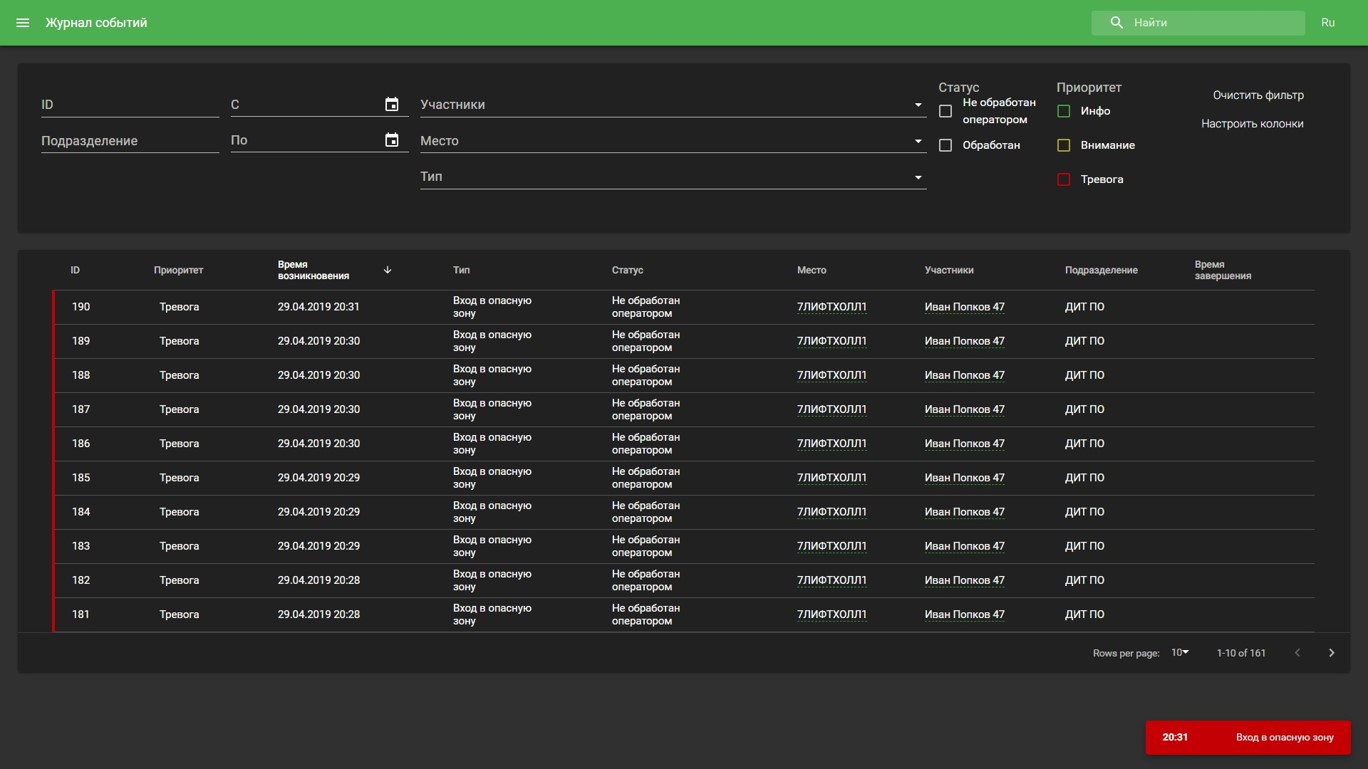The width and height of the screenshot is (1368, 769).
Task: Sort by the Время возникновения column header
Action: [314, 270]
